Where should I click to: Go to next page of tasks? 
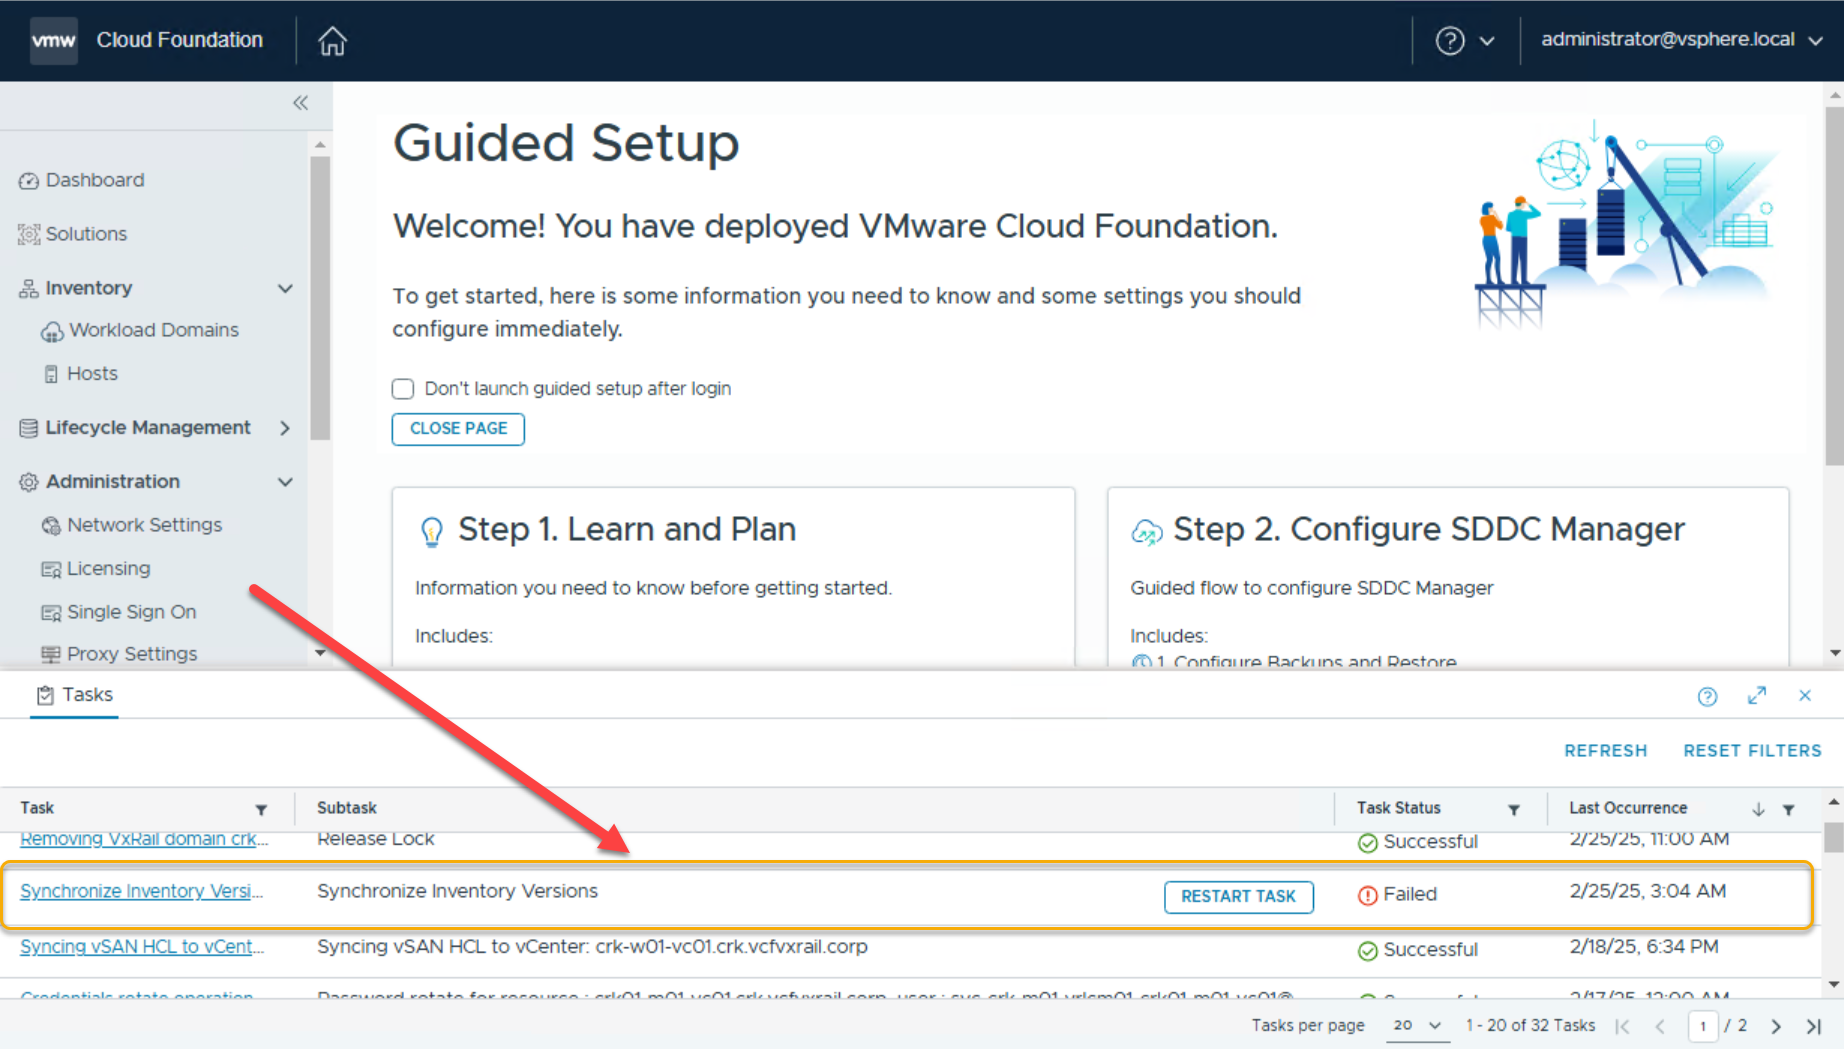coord(1776,1026)
